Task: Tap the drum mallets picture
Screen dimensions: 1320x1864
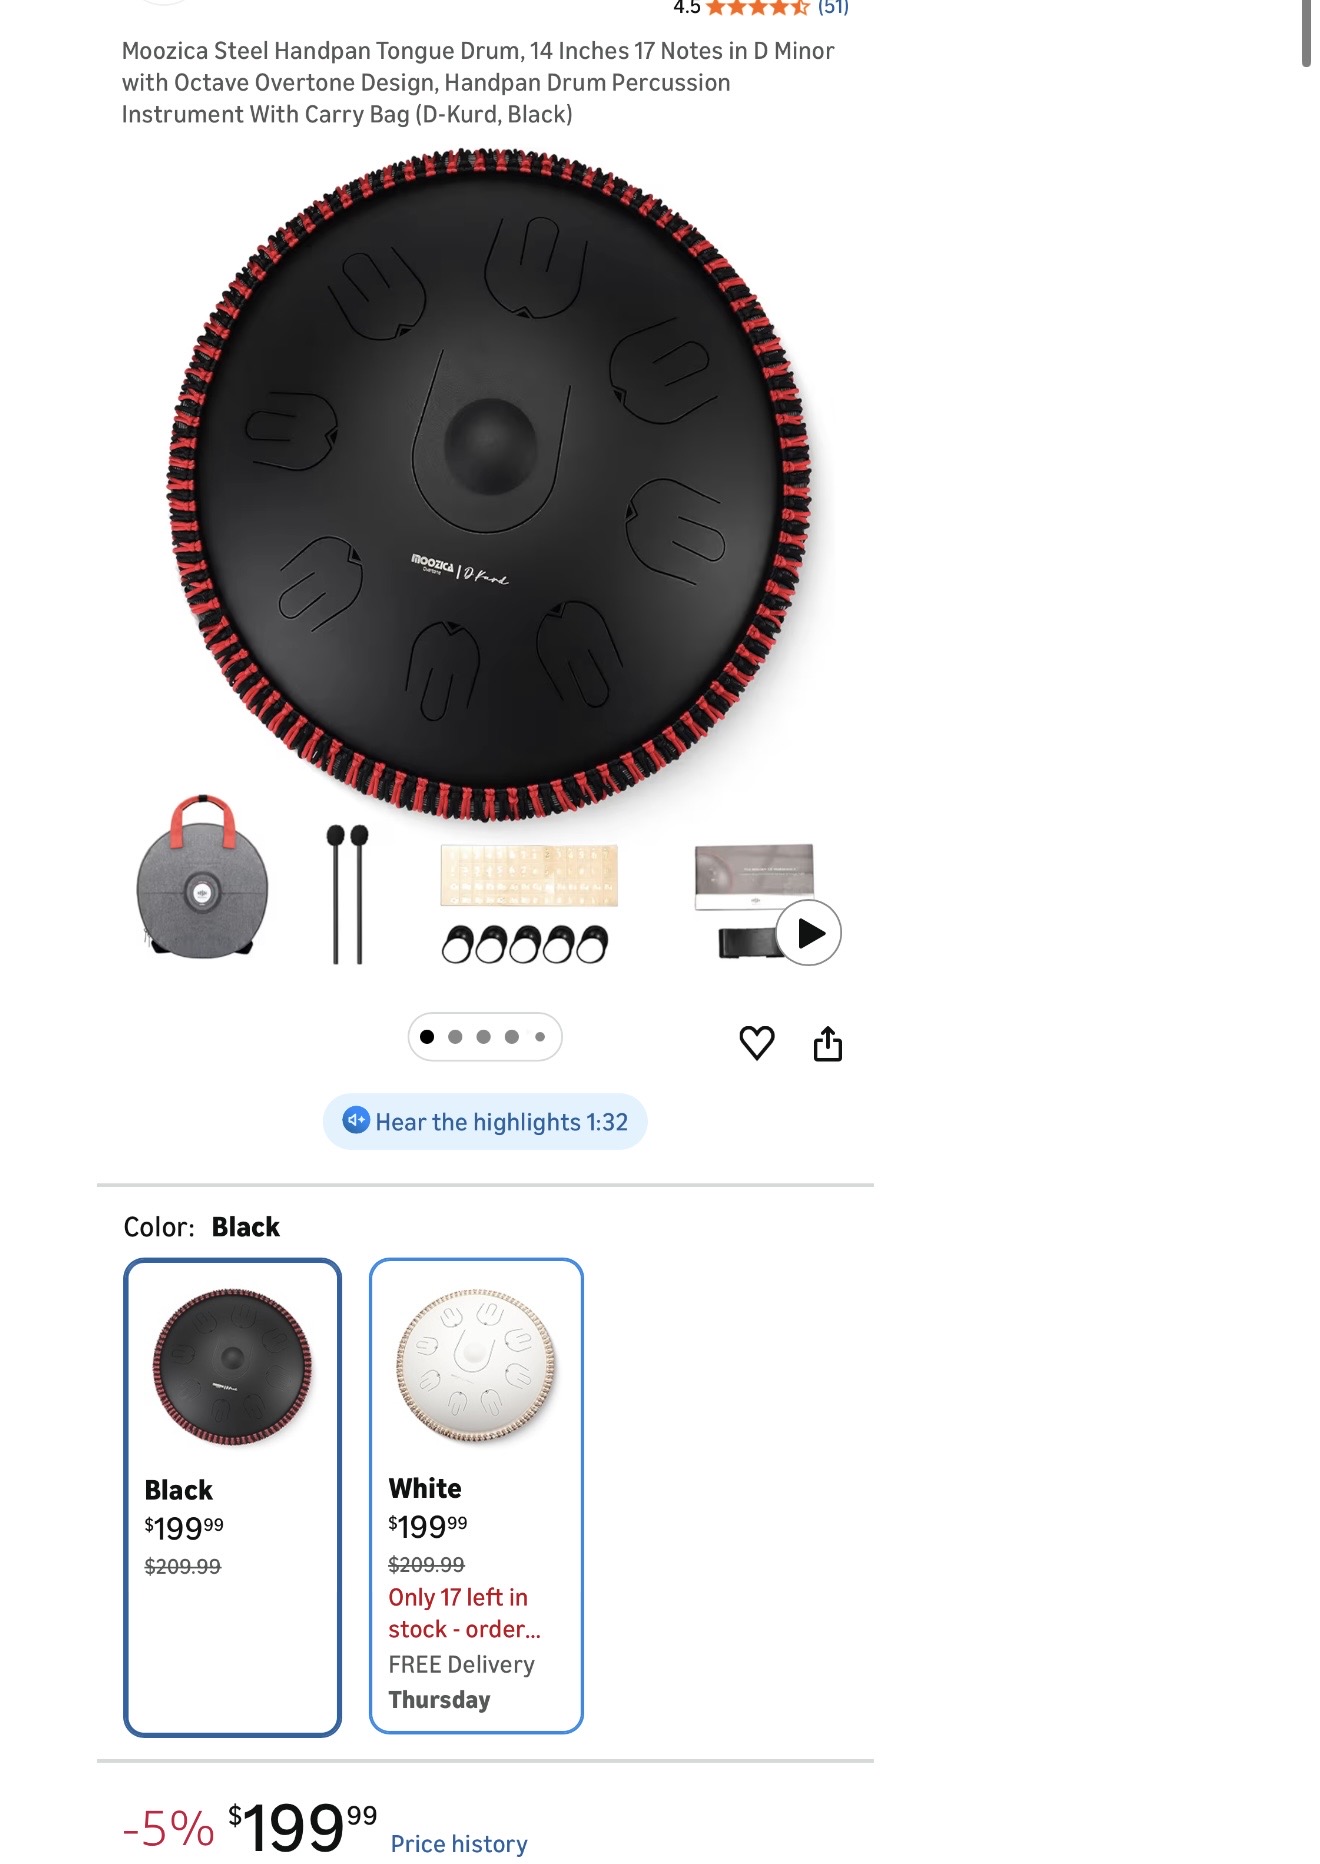Action: [x=347, y=893]
